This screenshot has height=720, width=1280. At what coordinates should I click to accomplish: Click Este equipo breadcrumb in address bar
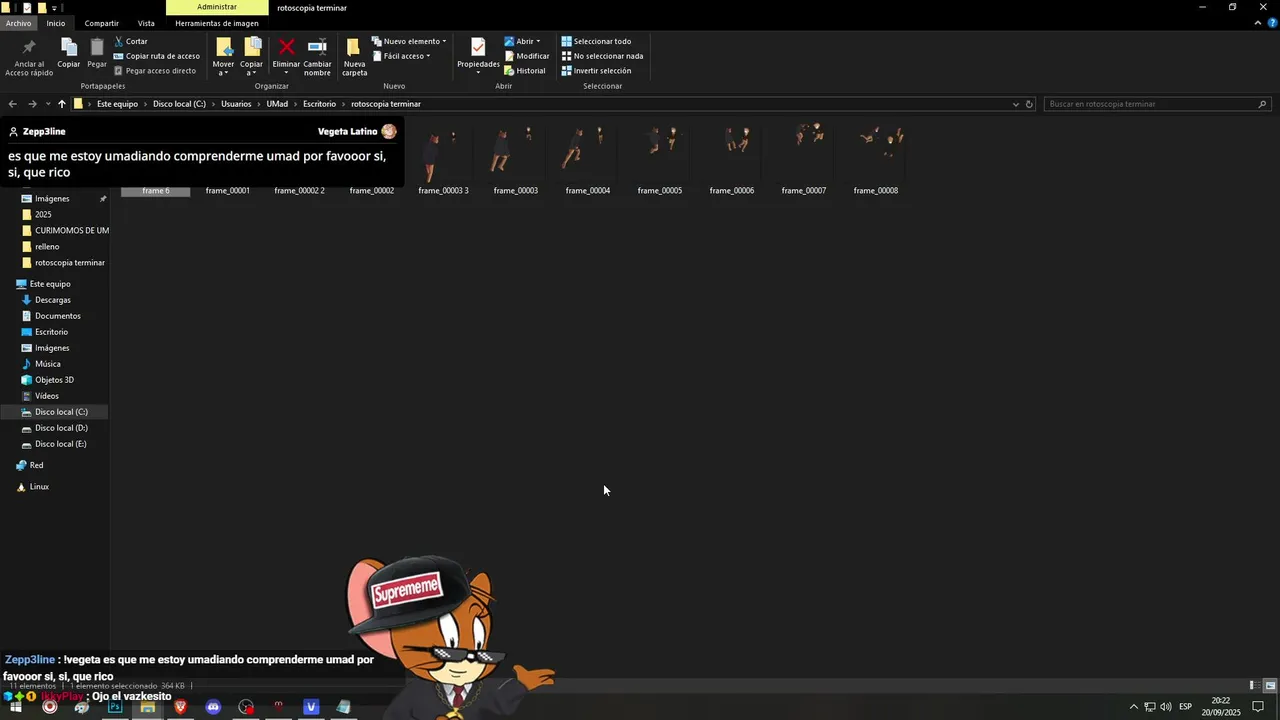tap(117, 104)
